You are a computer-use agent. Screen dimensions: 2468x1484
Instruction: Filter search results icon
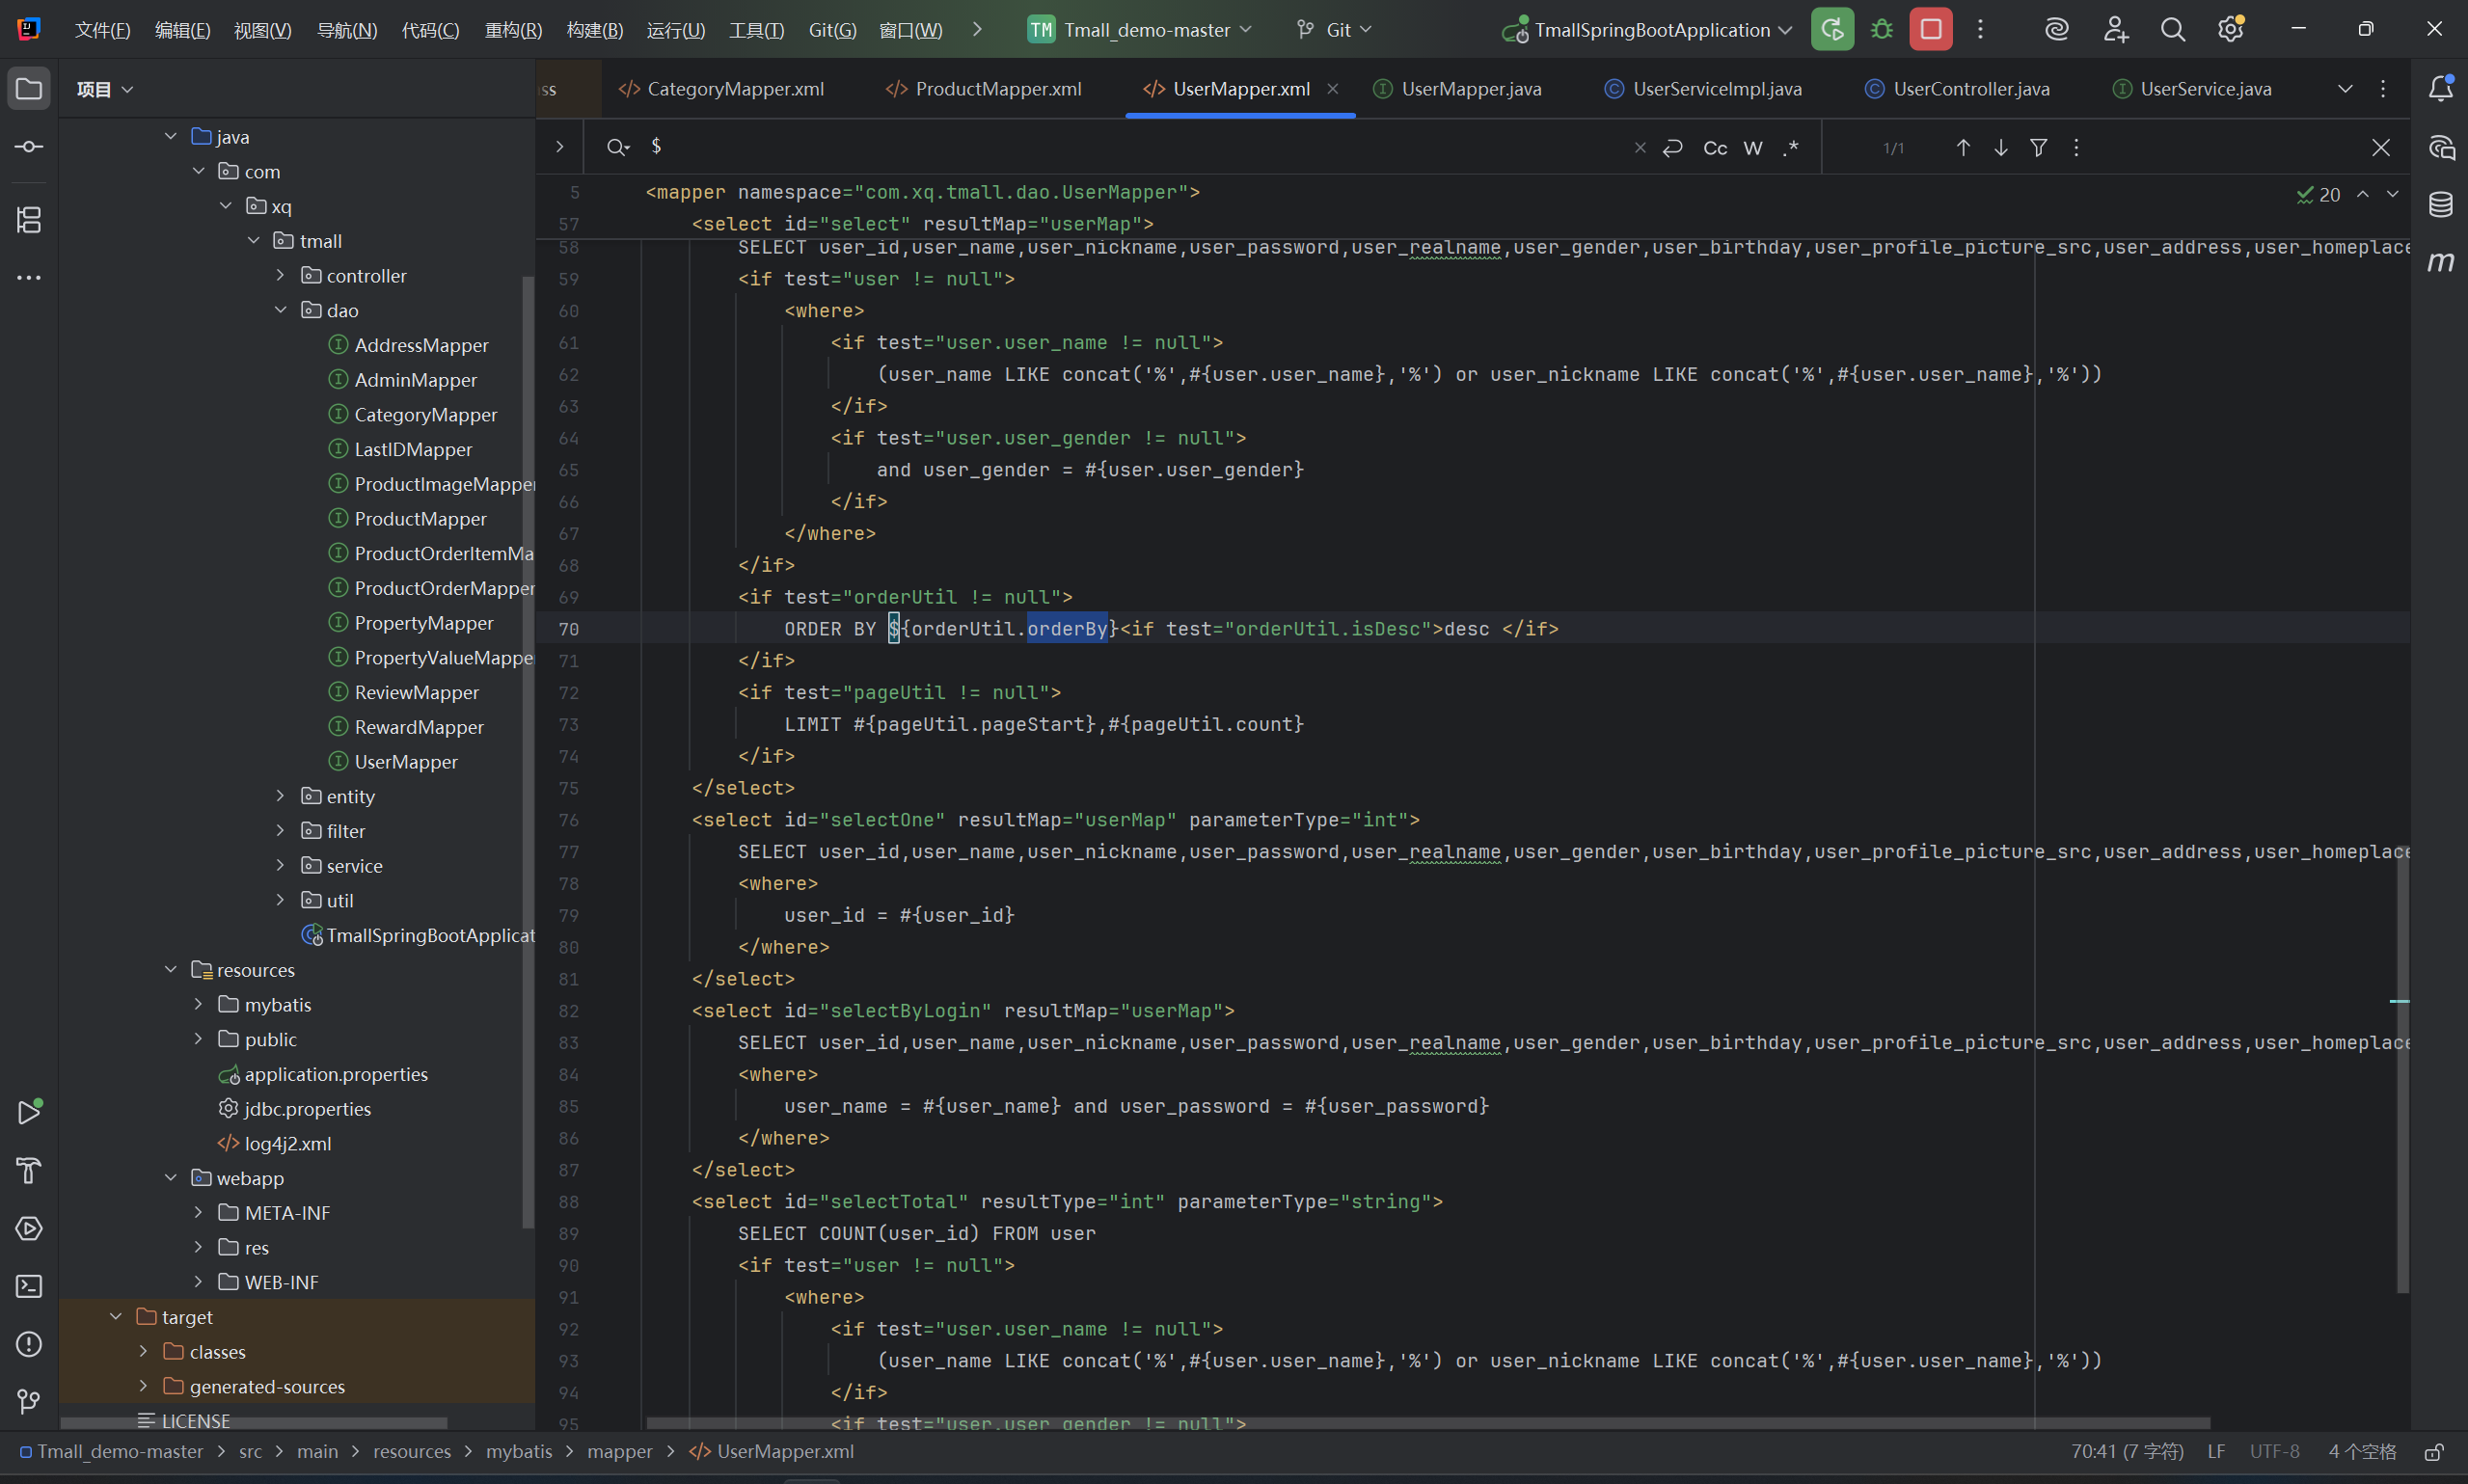point(2038,148)
